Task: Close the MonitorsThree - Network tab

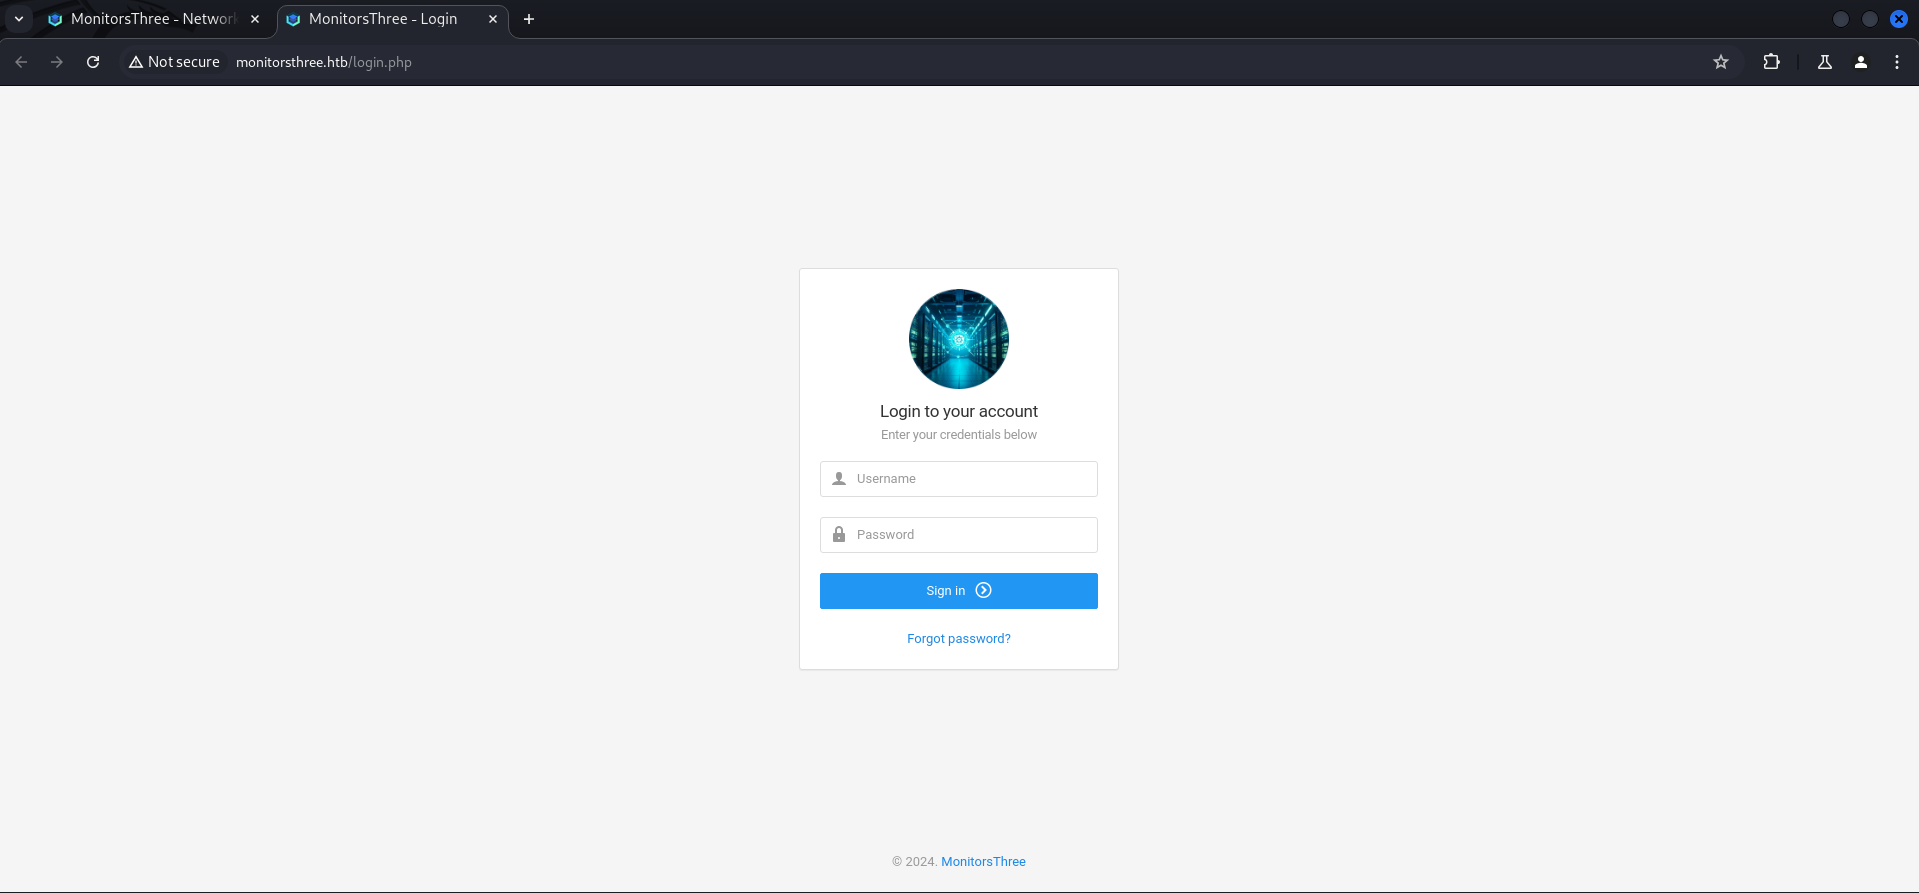Action: point(255,19)
